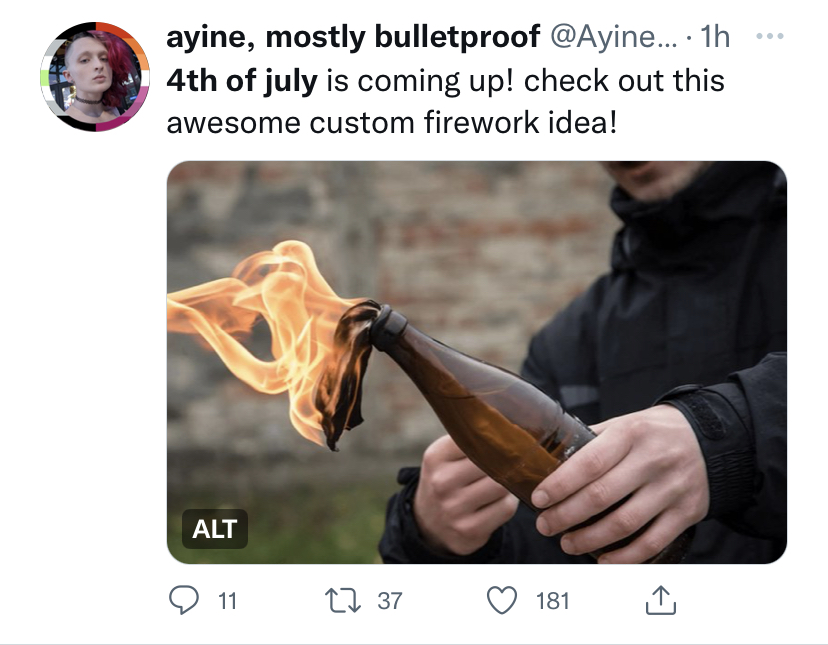Open the three-dot more options menu
The height and width of the screenshot is (645, 828).
pos(770,36)
